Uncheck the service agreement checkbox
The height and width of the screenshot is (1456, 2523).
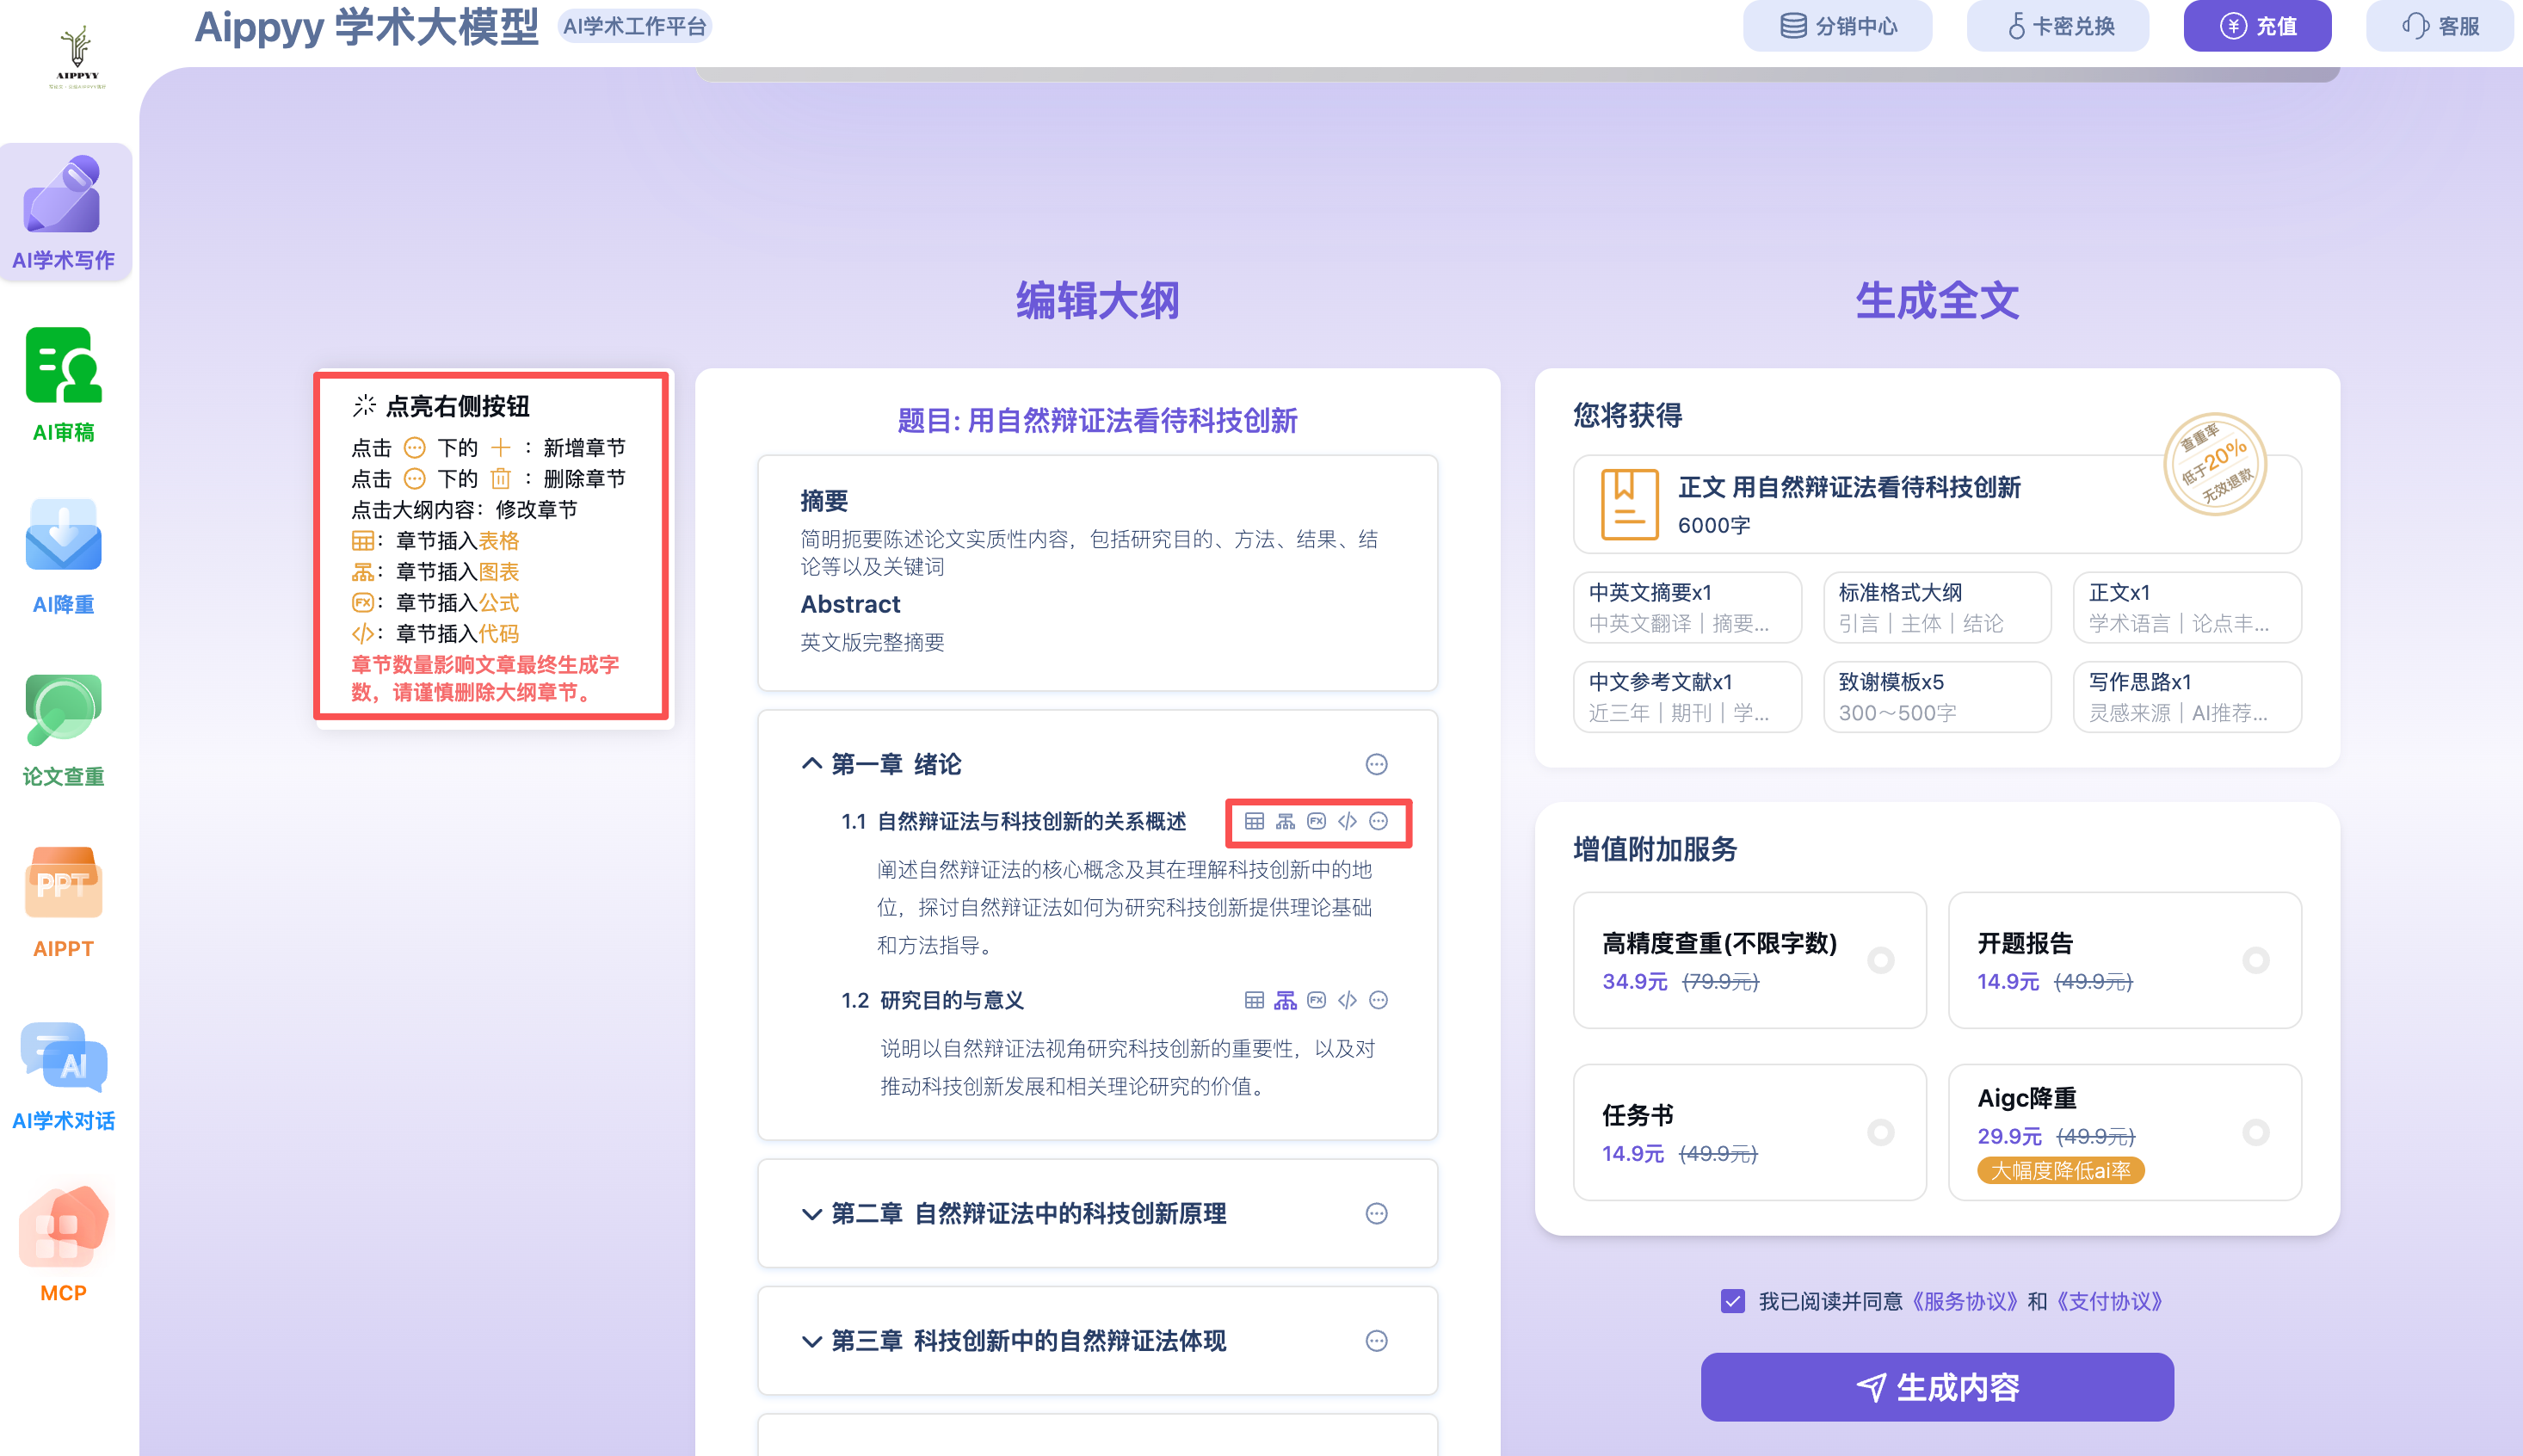(1732, 1301)
